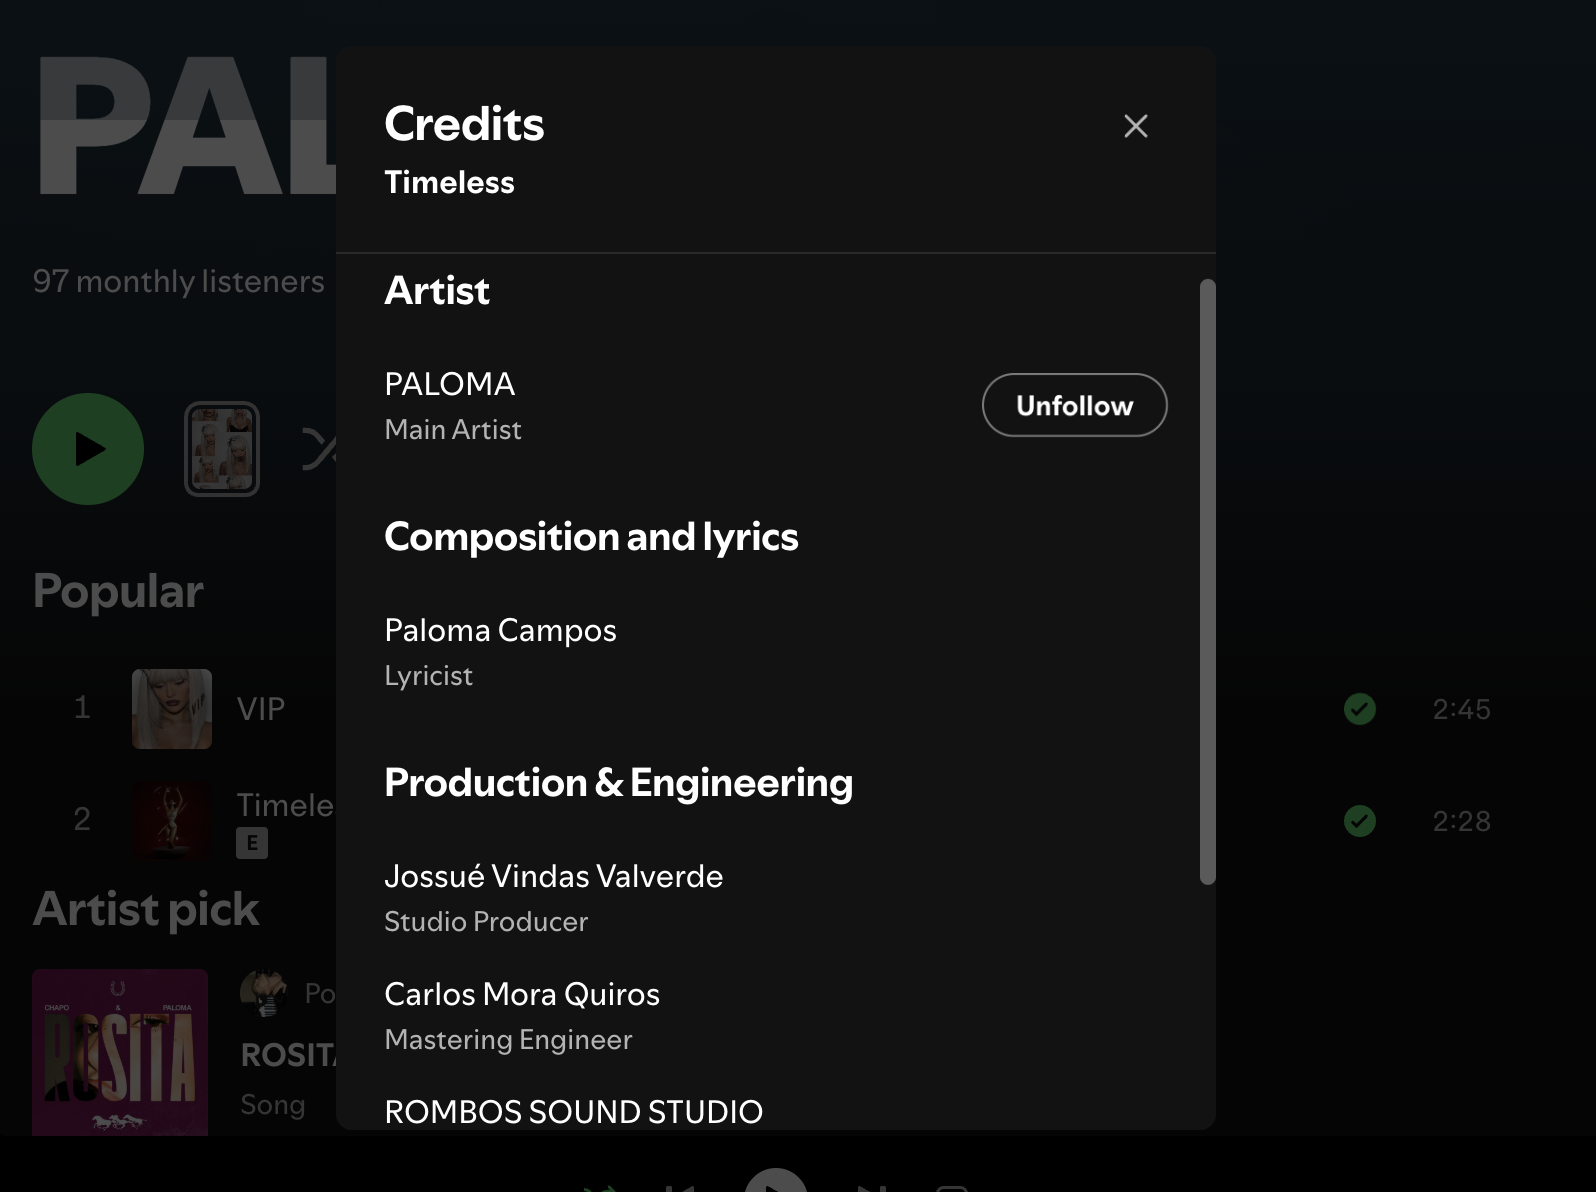Click ROMBOS SOUND STUDIO credit entry
This screenshot has width=1596, height=1192.
click(573, 1112)
